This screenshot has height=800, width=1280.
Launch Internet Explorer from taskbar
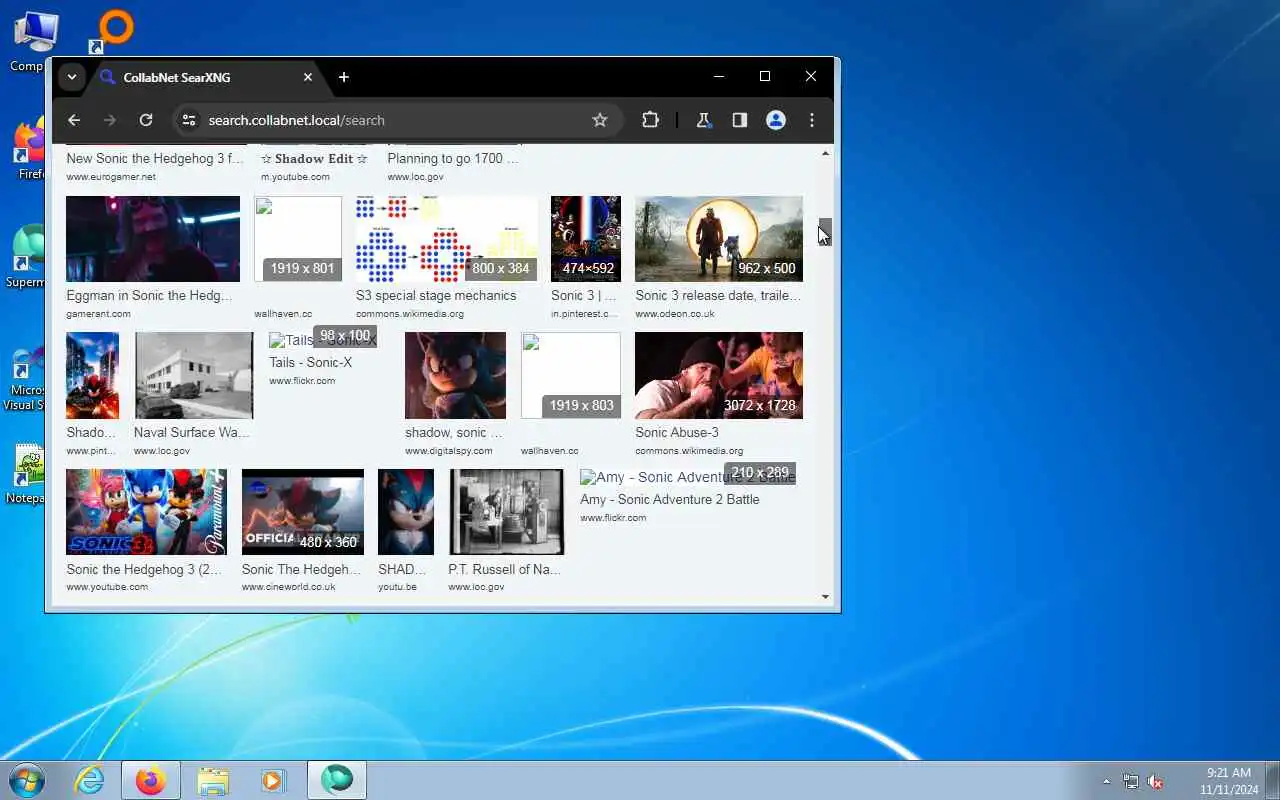click(x=90, y=780)
